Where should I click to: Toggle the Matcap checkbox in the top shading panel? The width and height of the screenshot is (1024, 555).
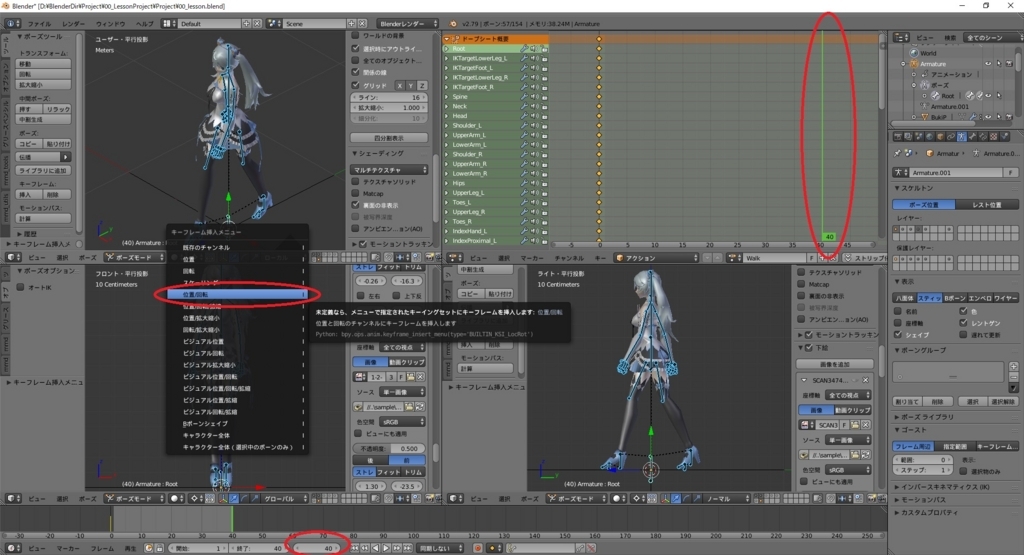pyautogui.click(x=356, y=193)
